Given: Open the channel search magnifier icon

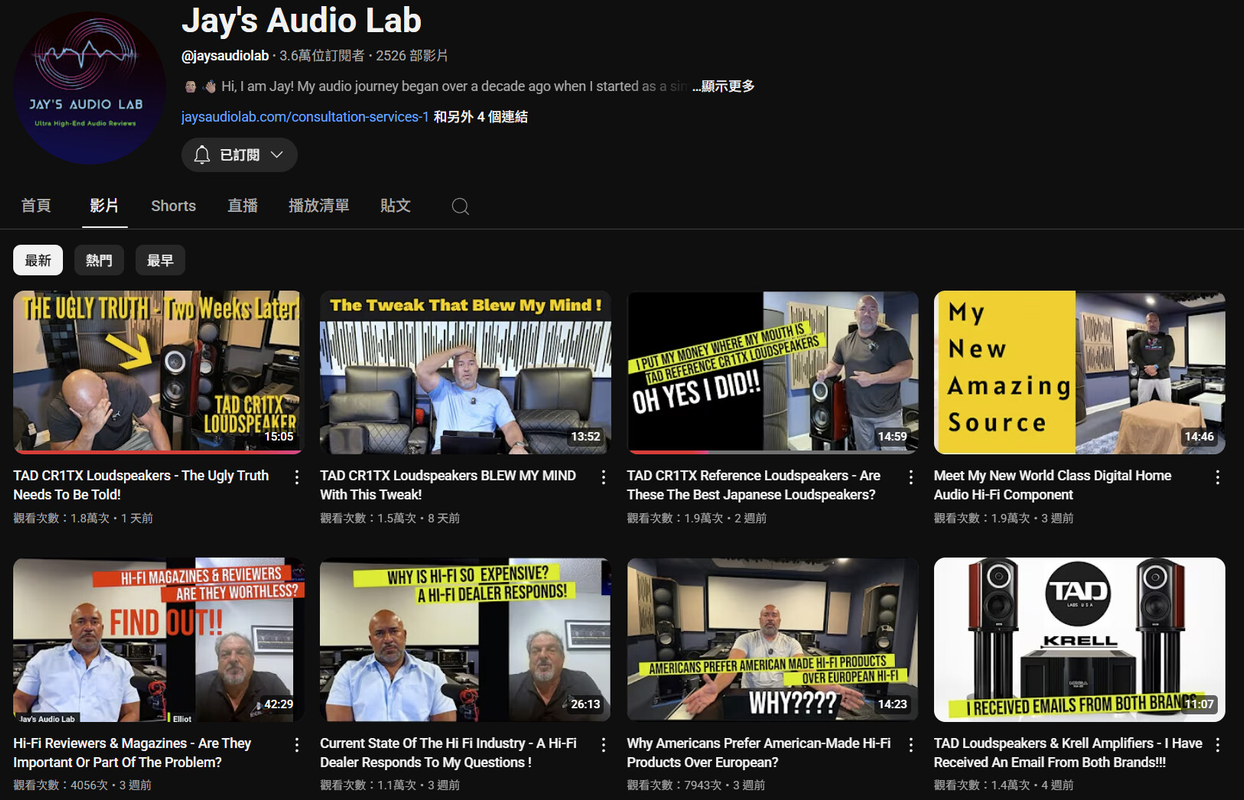Looking at the screenshot, I should tap(460, 206).
